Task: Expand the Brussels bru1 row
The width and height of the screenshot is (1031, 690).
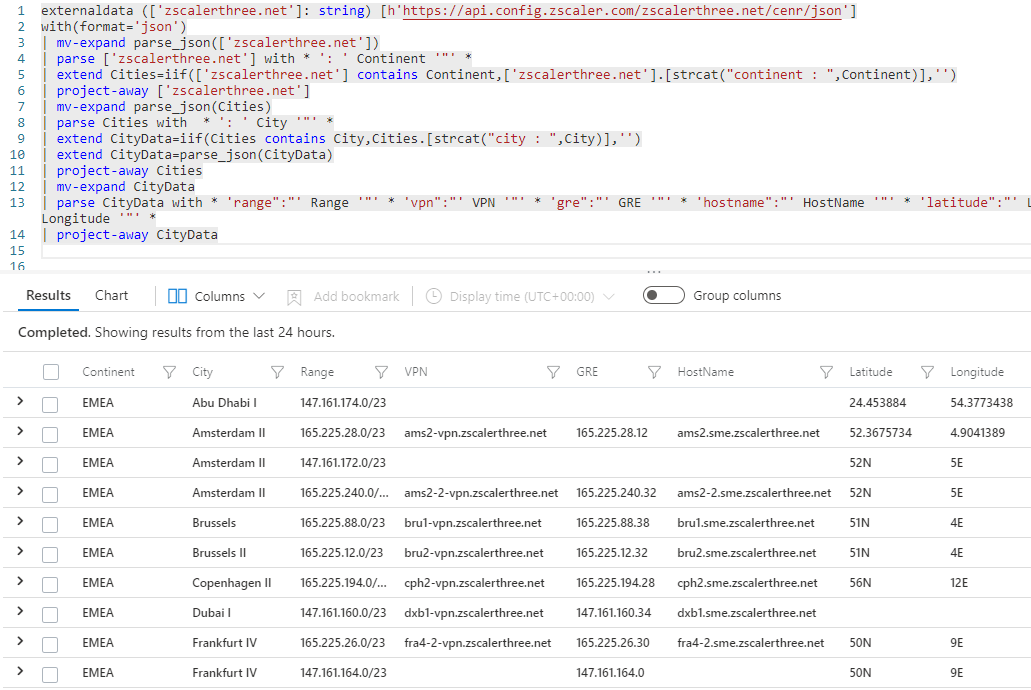Action: pyautogui.click(x=20, y=522)
